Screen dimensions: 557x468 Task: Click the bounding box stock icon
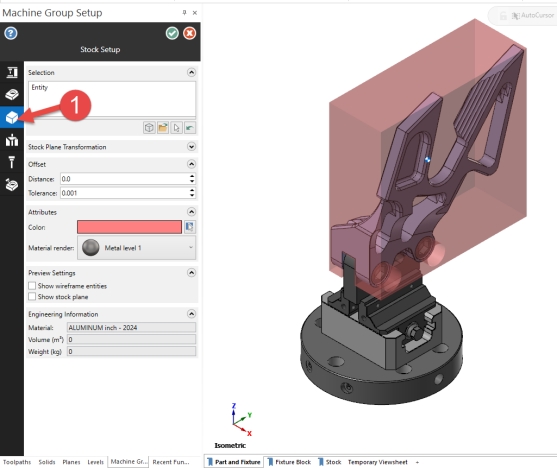click(x=149, y=128)
